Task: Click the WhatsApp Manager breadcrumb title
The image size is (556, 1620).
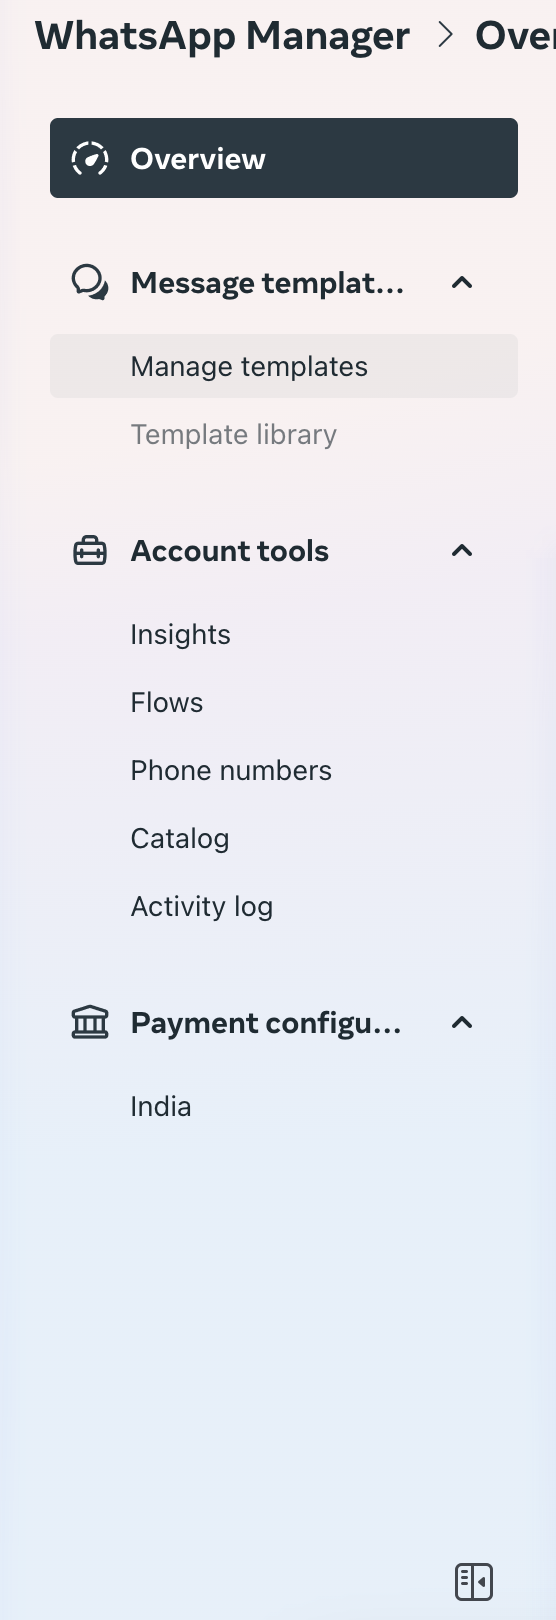Action: pos(222,37)
